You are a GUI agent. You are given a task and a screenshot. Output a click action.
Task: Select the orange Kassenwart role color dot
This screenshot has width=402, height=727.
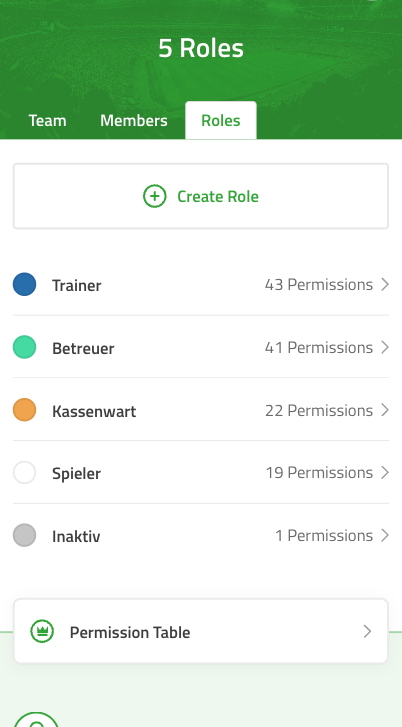point(25,410)
